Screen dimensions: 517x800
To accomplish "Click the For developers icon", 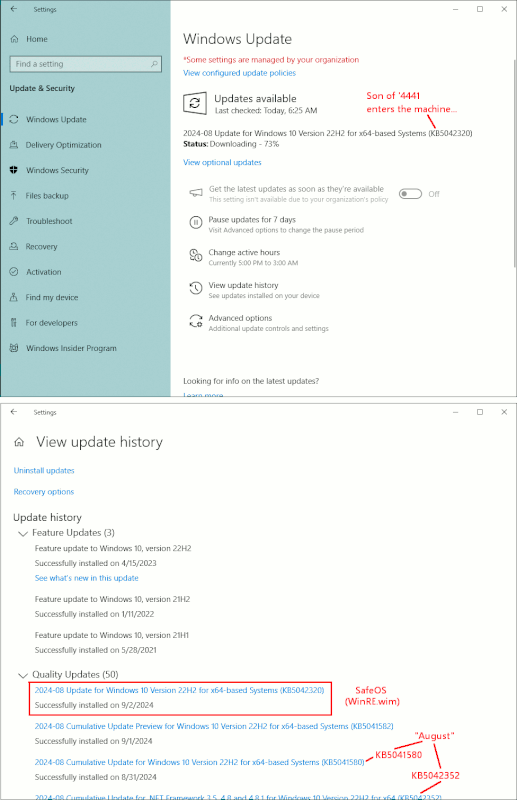I will (x=14, y=322).
